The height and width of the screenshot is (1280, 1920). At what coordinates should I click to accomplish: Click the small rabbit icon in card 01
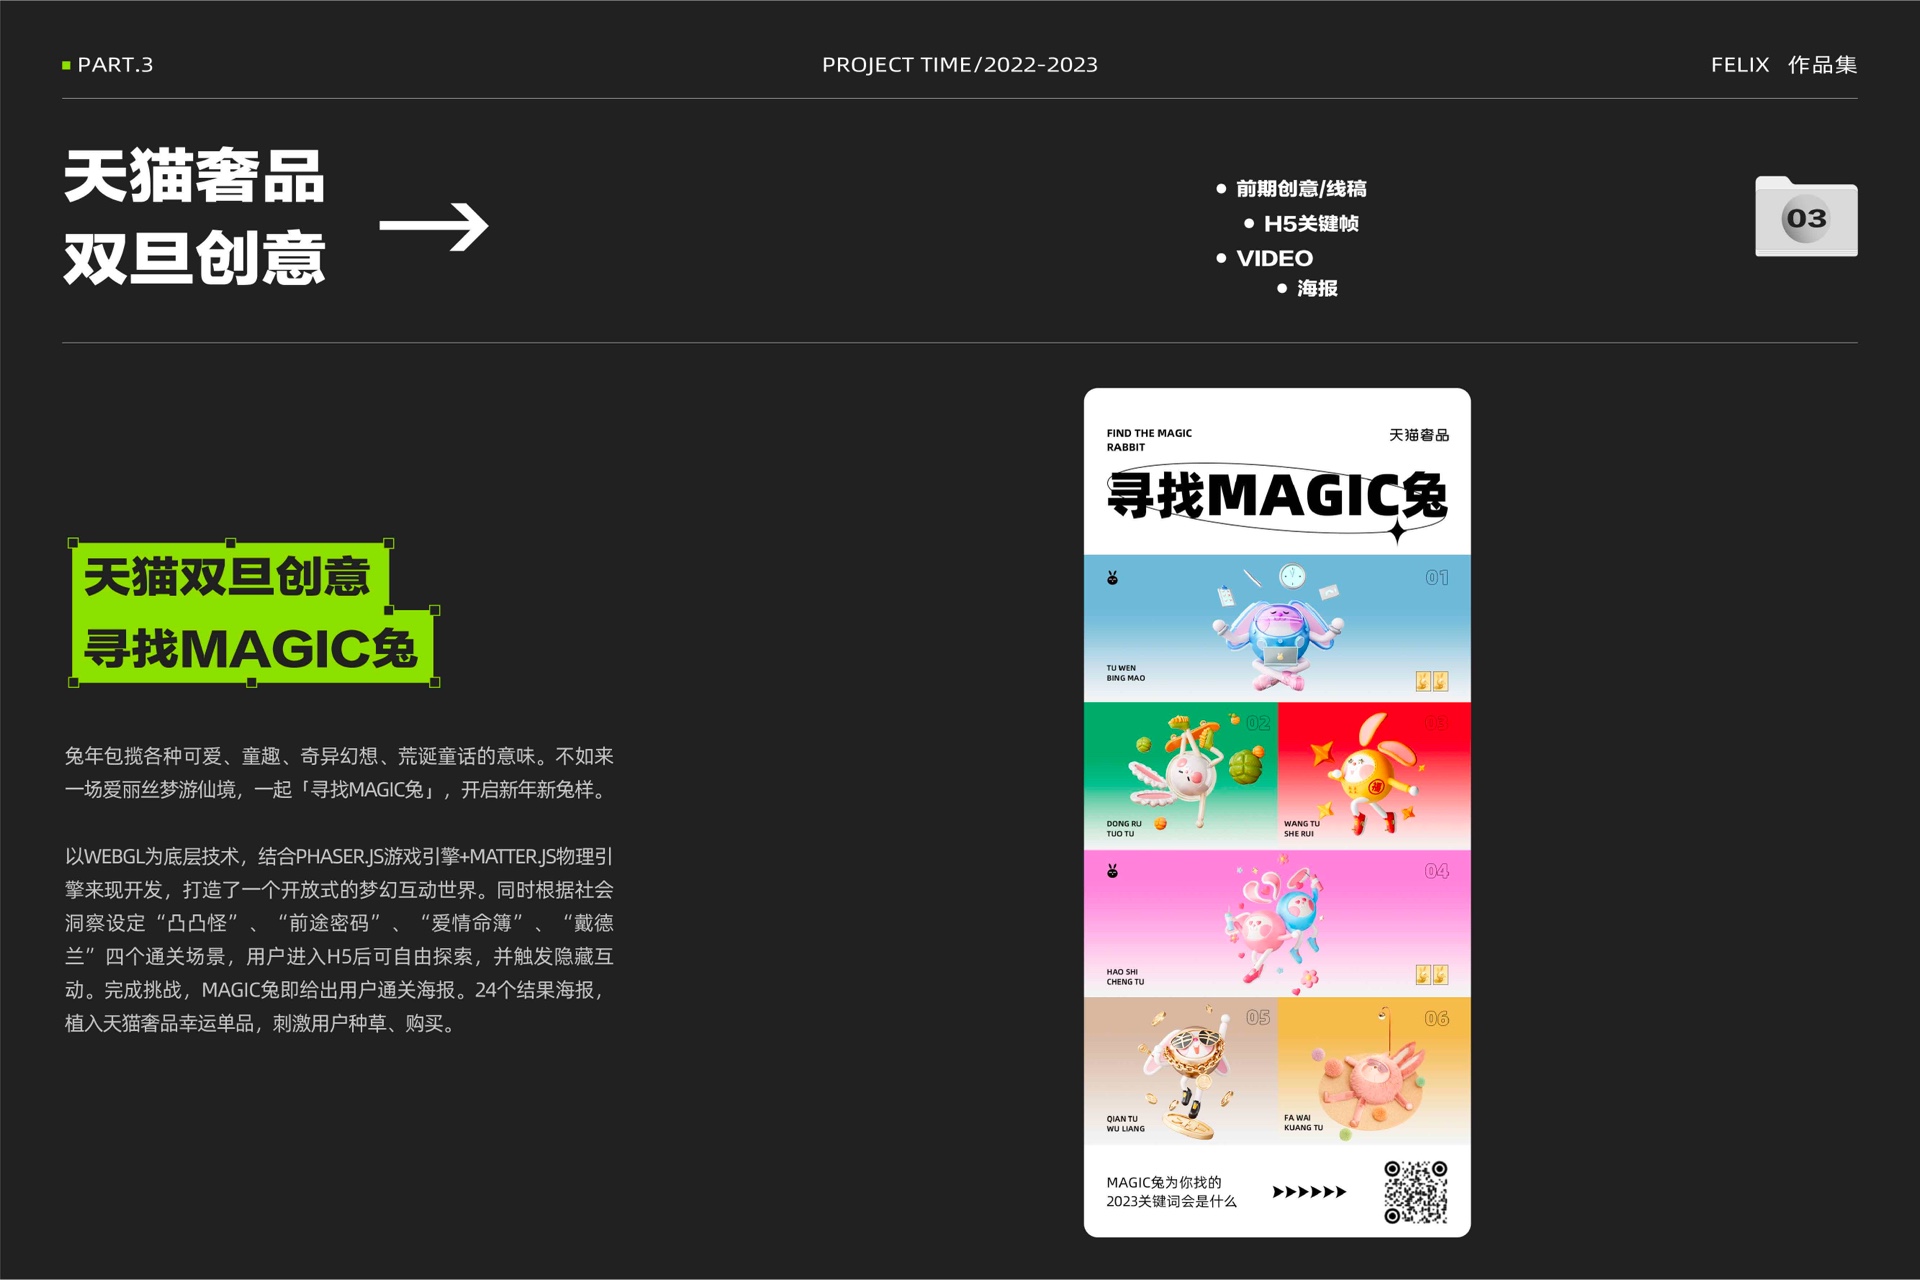[x=1112, y=577]
